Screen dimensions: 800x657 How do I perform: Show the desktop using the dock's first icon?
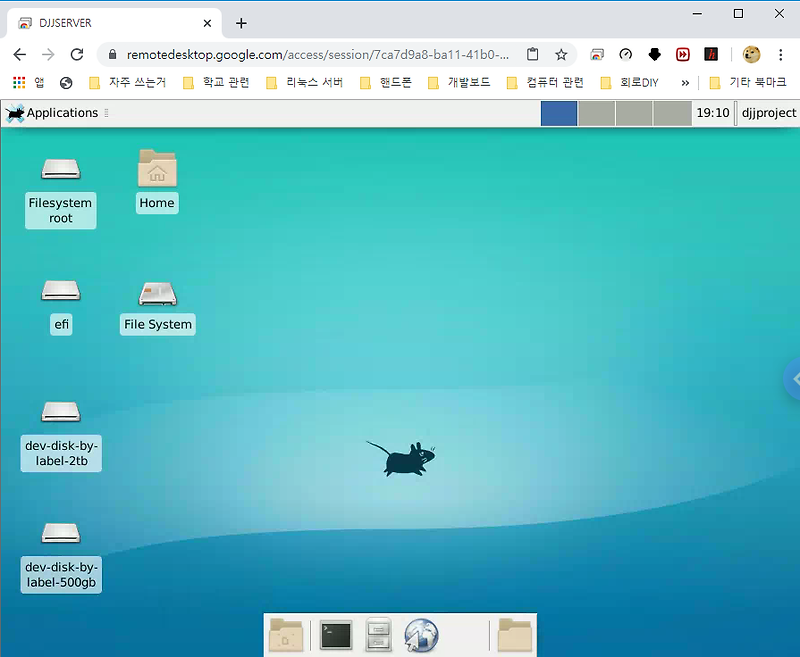[286, 635]
